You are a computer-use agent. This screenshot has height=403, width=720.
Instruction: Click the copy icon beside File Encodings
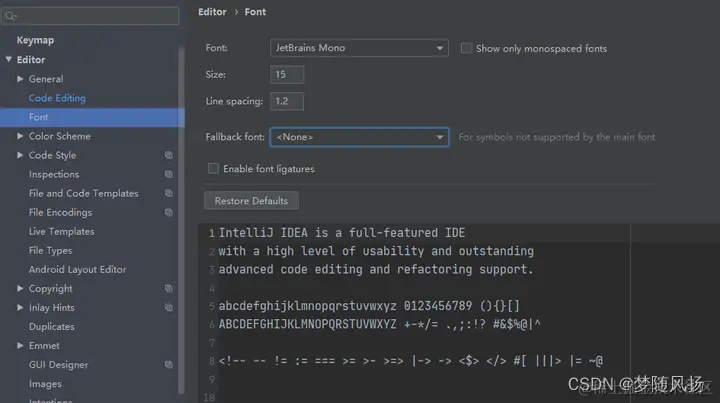pyautogui.click(x=169, y=213)
